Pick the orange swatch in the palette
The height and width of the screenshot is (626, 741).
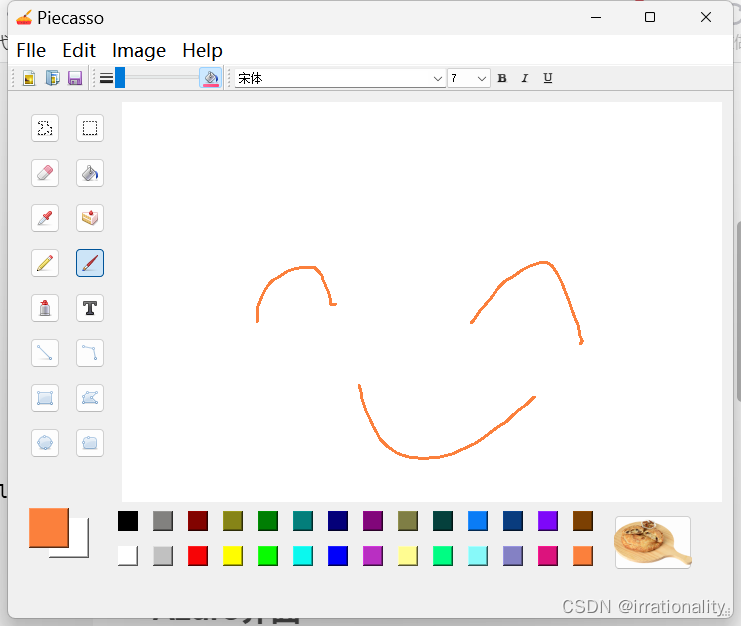(583, 556)
